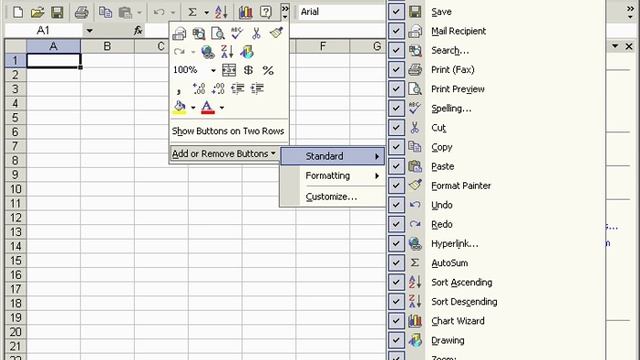Click the yellow Fill Color bucket
The height and width of the screenshot is (360, 640).
tap(180, 108)
